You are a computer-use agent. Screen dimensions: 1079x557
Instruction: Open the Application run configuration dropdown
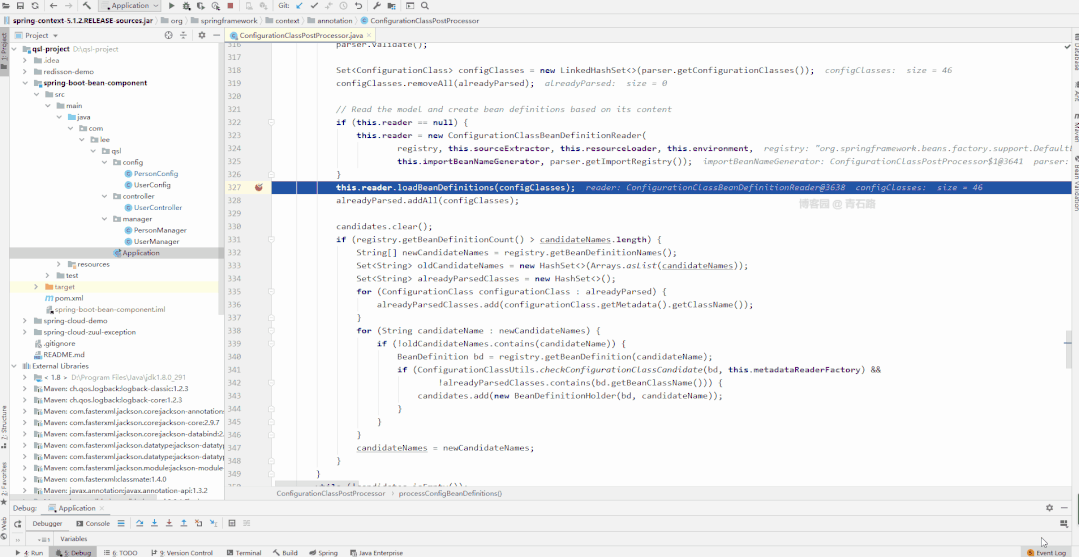click(x=130, y=6)
